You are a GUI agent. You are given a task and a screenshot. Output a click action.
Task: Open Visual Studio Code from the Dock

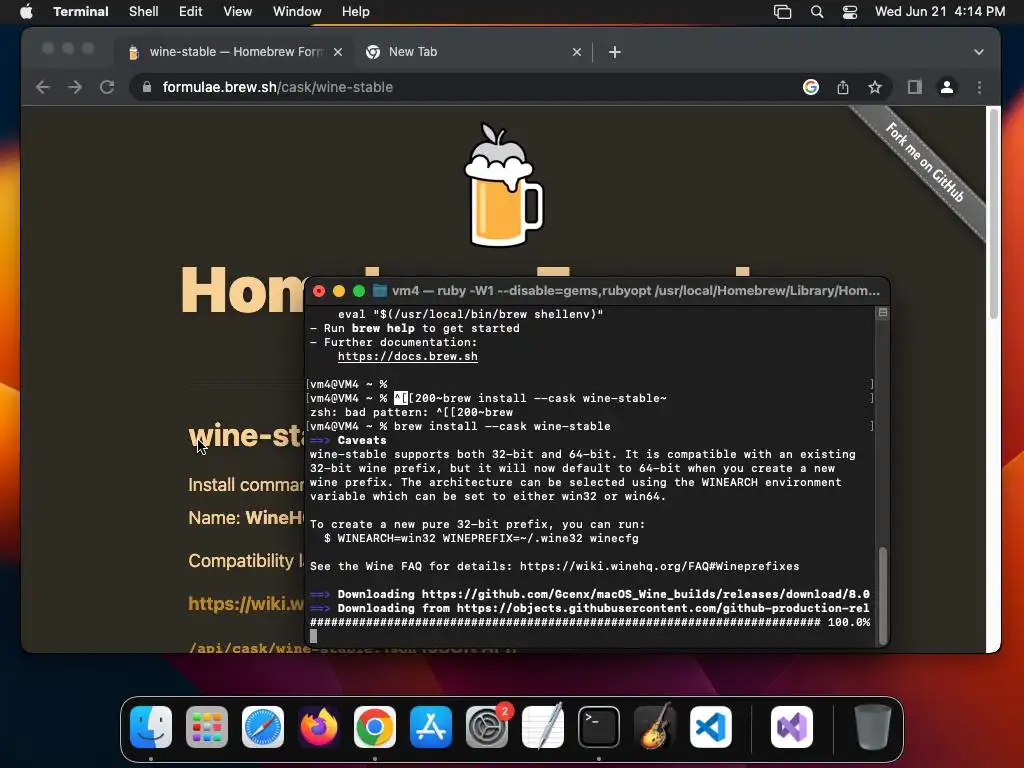pos(711,727)
